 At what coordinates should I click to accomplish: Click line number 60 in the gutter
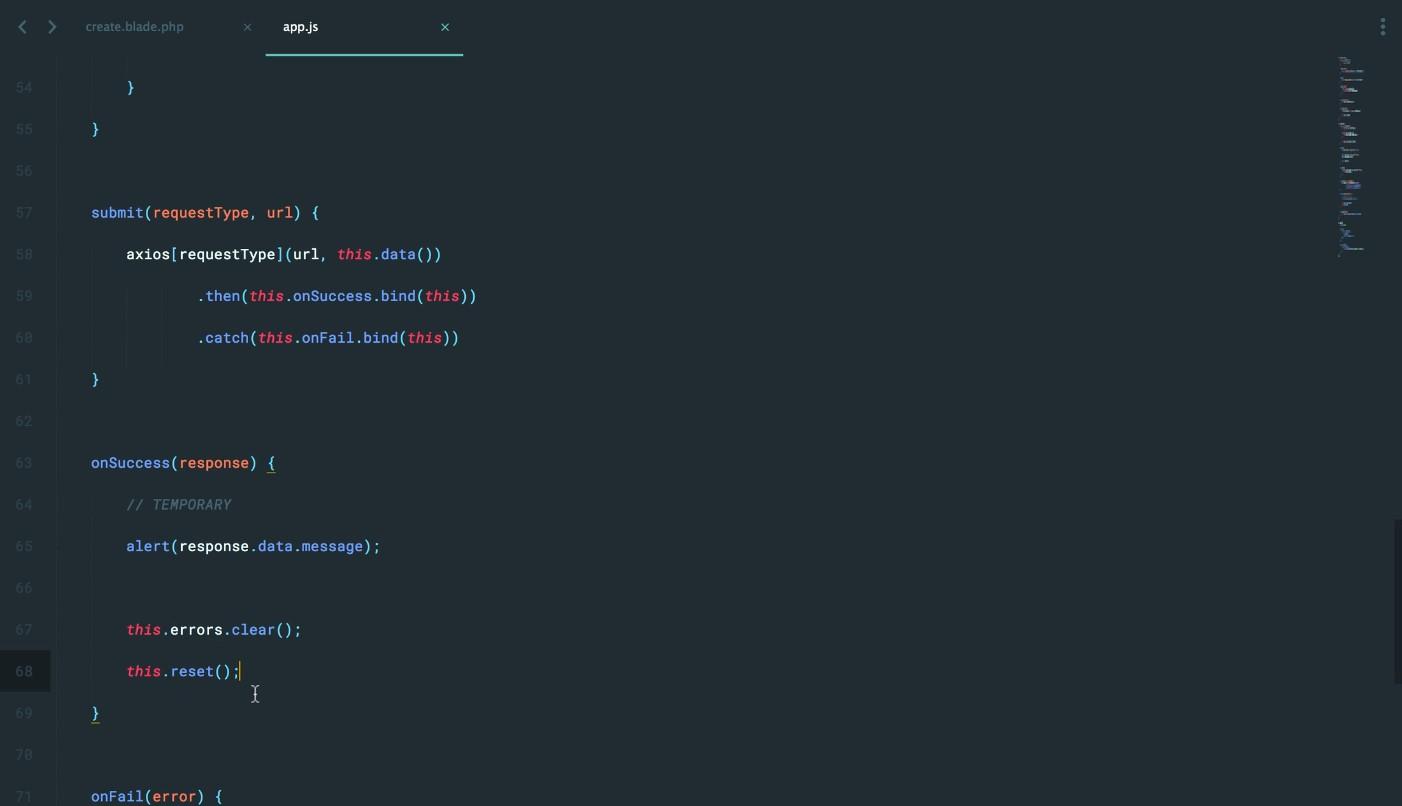tap(23, 338)
